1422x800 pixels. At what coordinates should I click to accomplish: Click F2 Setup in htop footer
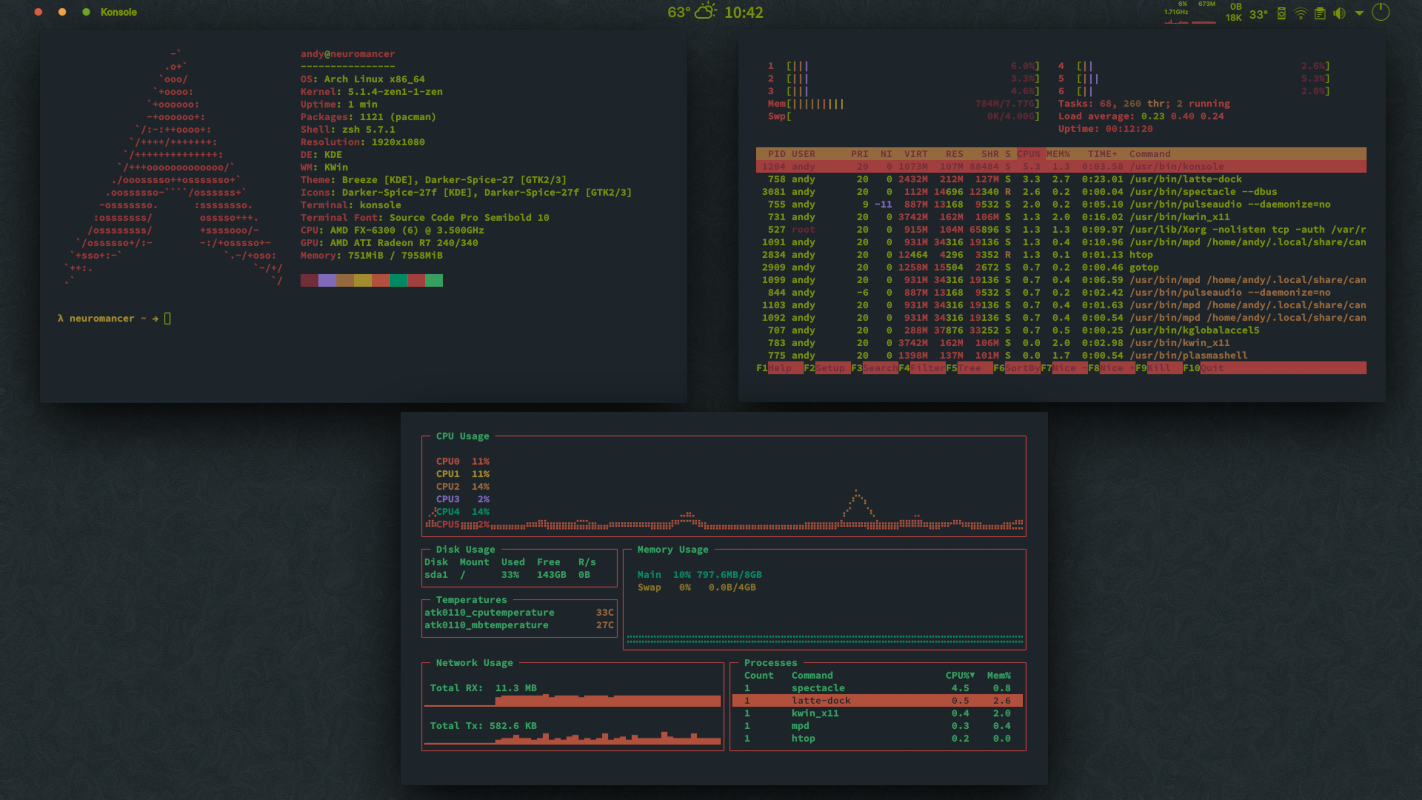coord(828,368)
